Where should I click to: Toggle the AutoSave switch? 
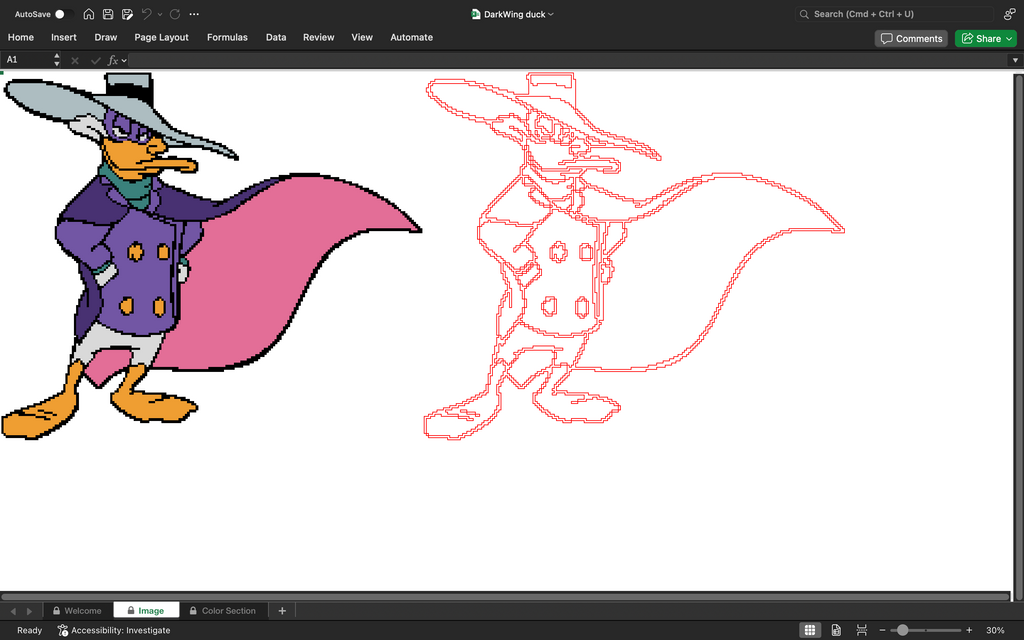63,14
